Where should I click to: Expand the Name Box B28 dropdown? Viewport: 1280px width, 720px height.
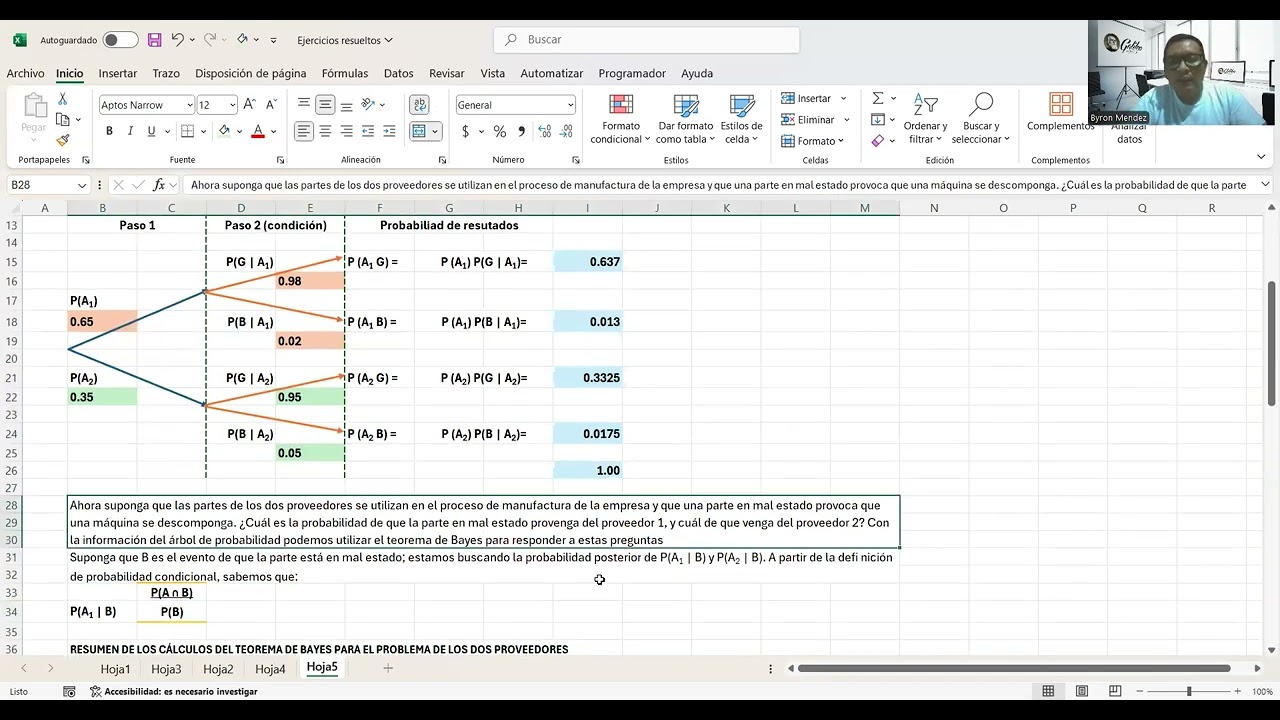pyautogui.click(x=82, y=185)
